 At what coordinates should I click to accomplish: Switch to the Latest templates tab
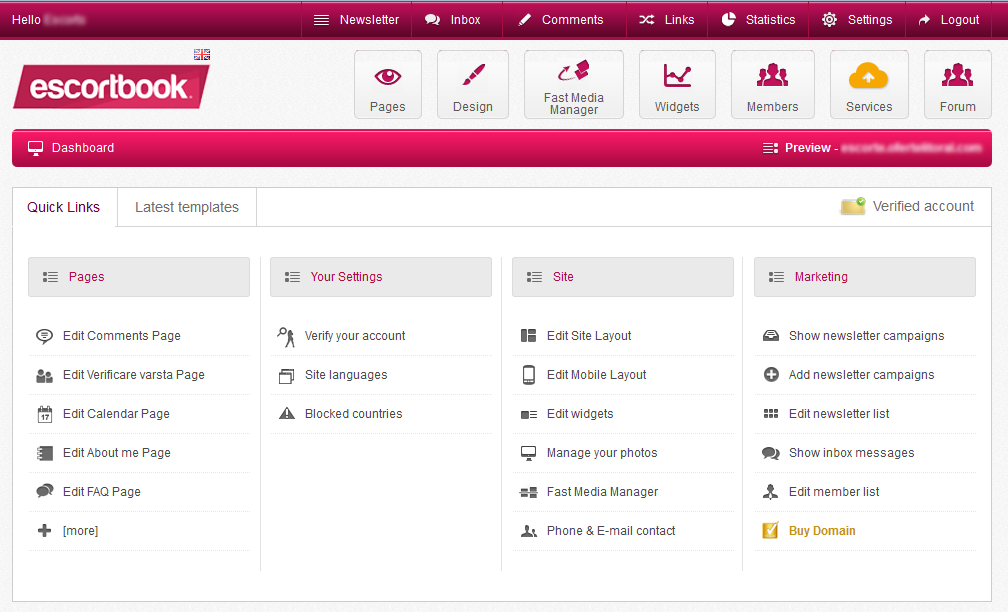point(187,208)
